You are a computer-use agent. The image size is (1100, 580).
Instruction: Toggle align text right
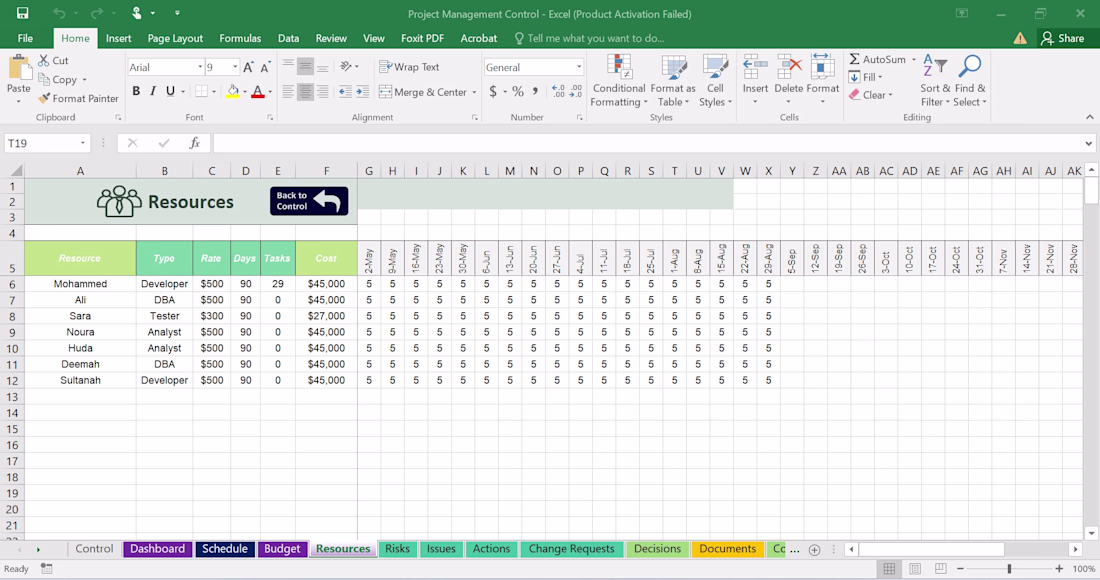coord(323,91)
